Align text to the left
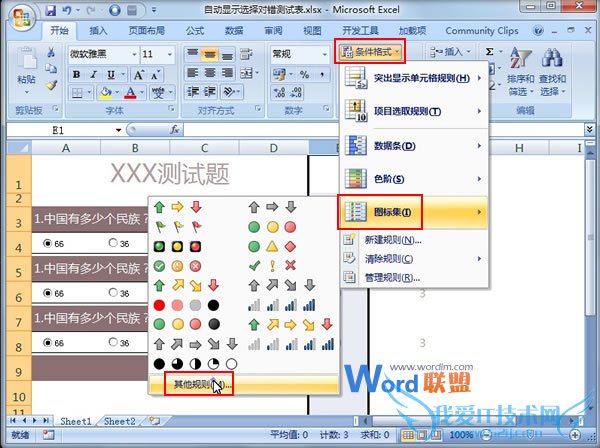The height and width of the screenshot is (448, 600). [192, 73]
